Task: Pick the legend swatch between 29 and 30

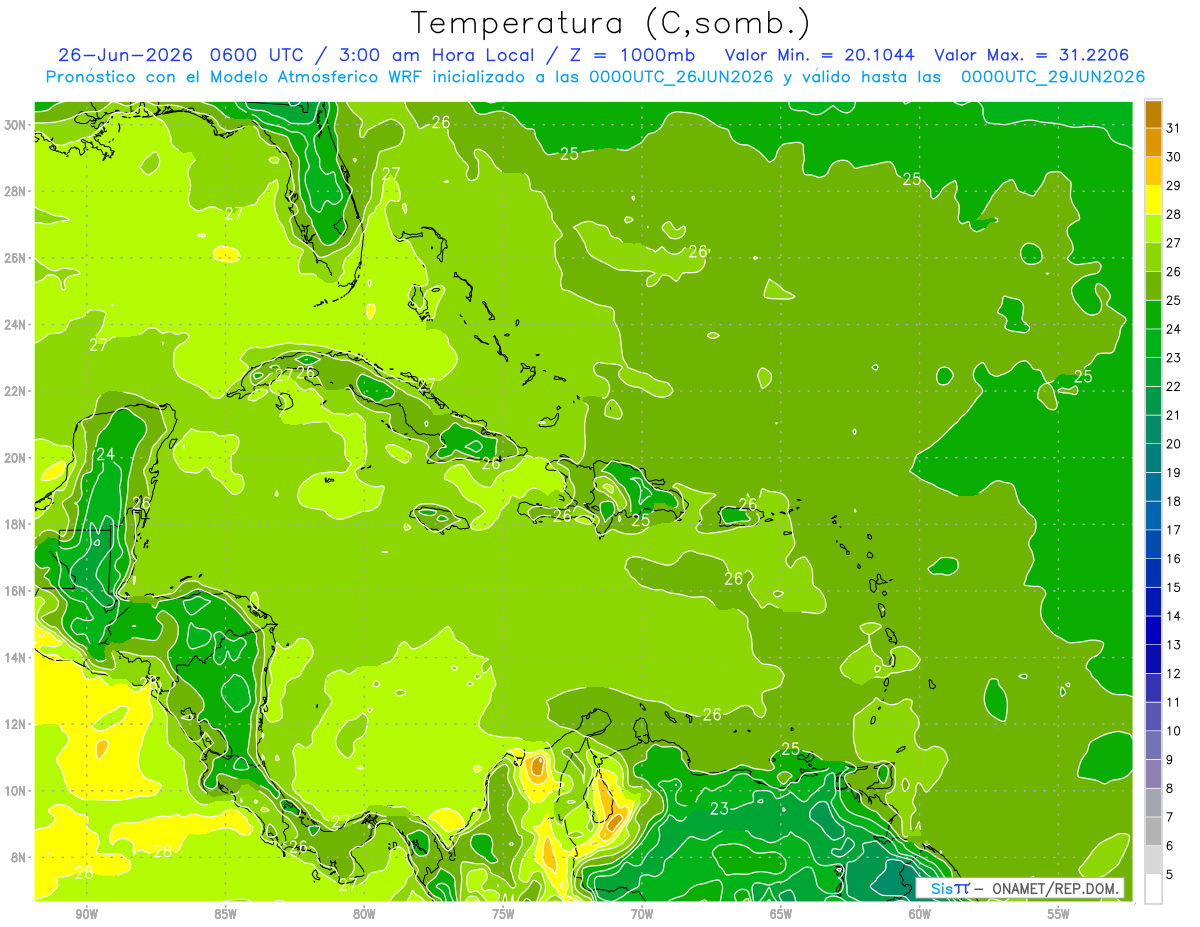Action: [1153, 172]
